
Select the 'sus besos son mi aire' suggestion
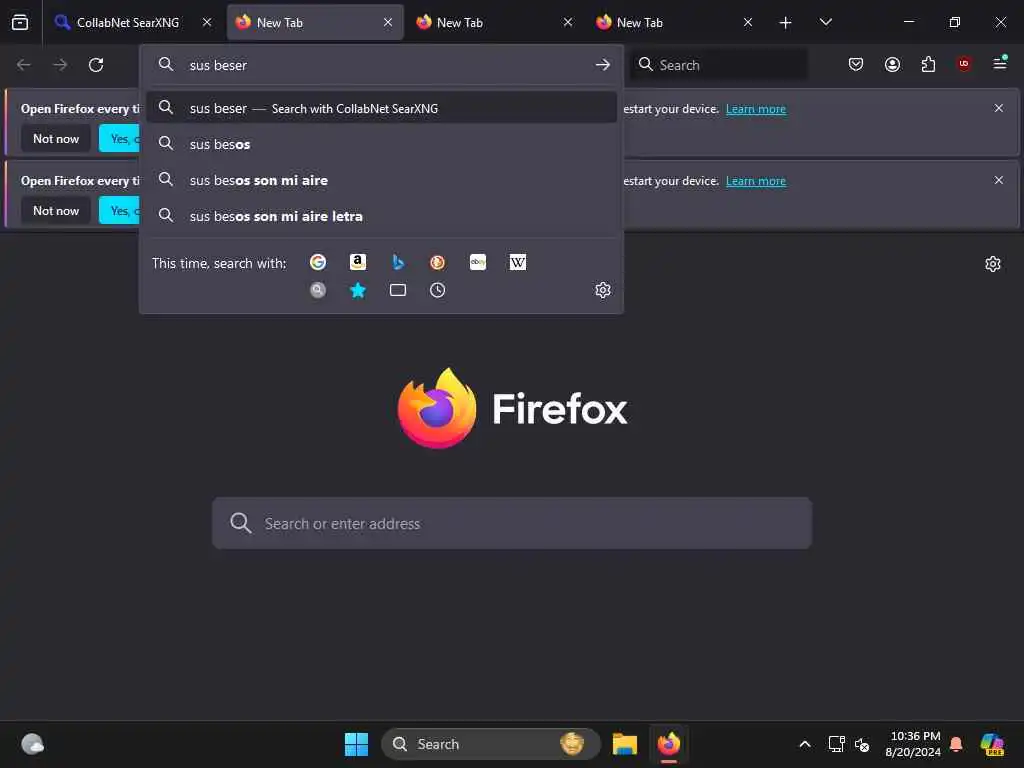[381, 180]
